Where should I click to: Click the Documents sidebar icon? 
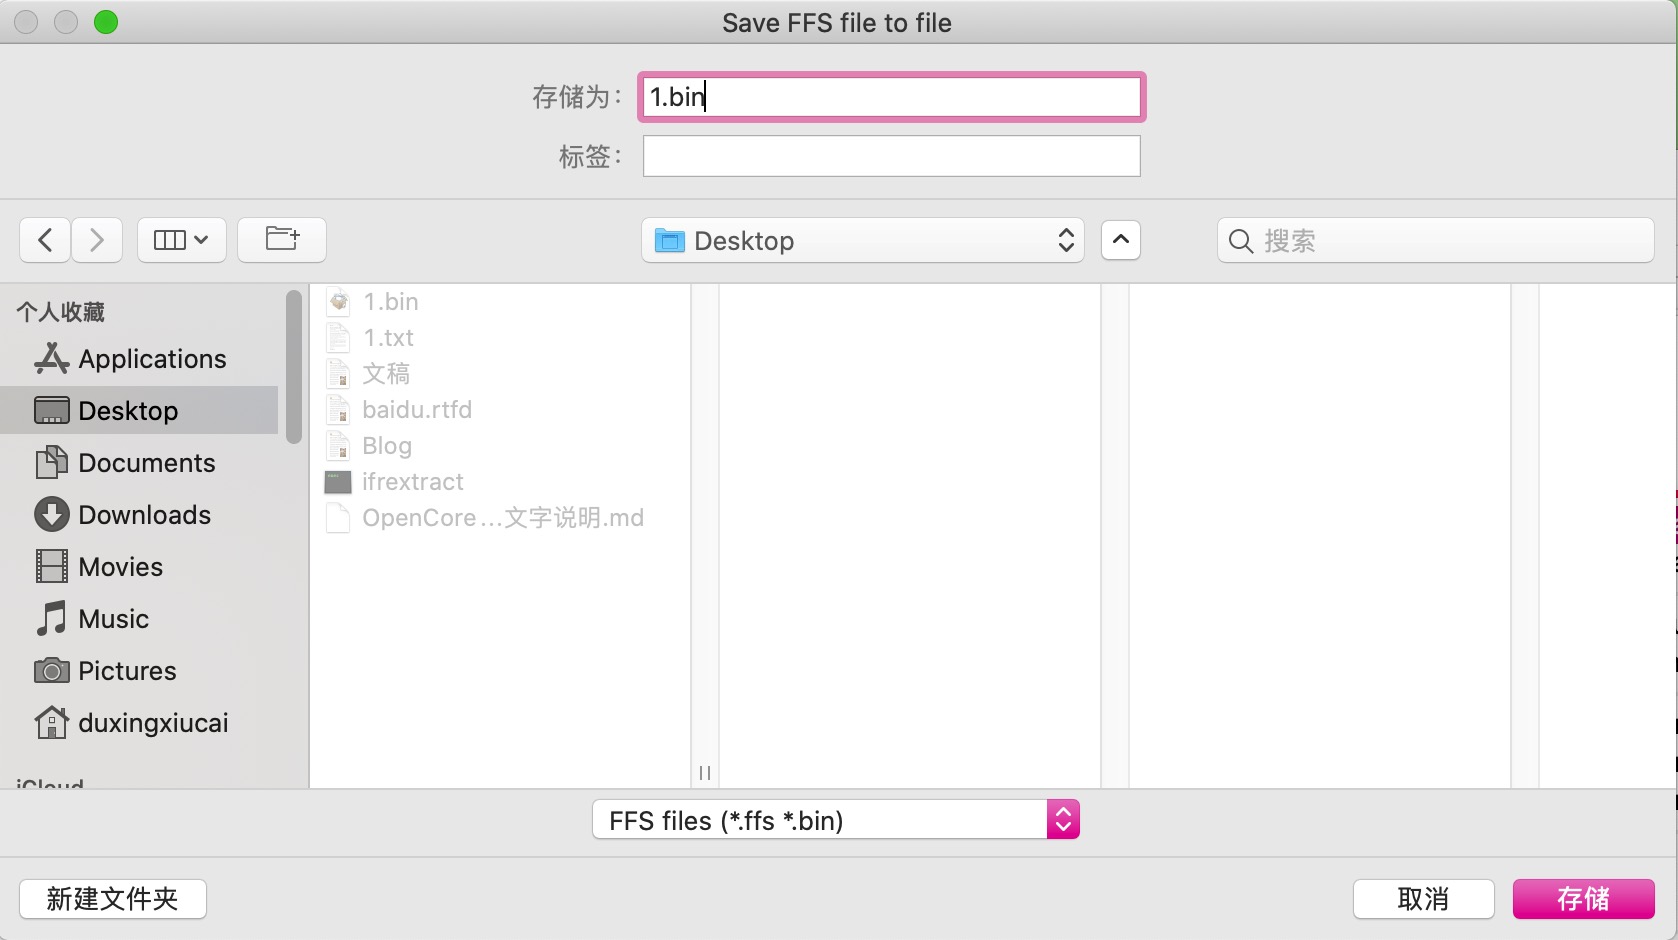pyautogui.click(x=51, y=462)
